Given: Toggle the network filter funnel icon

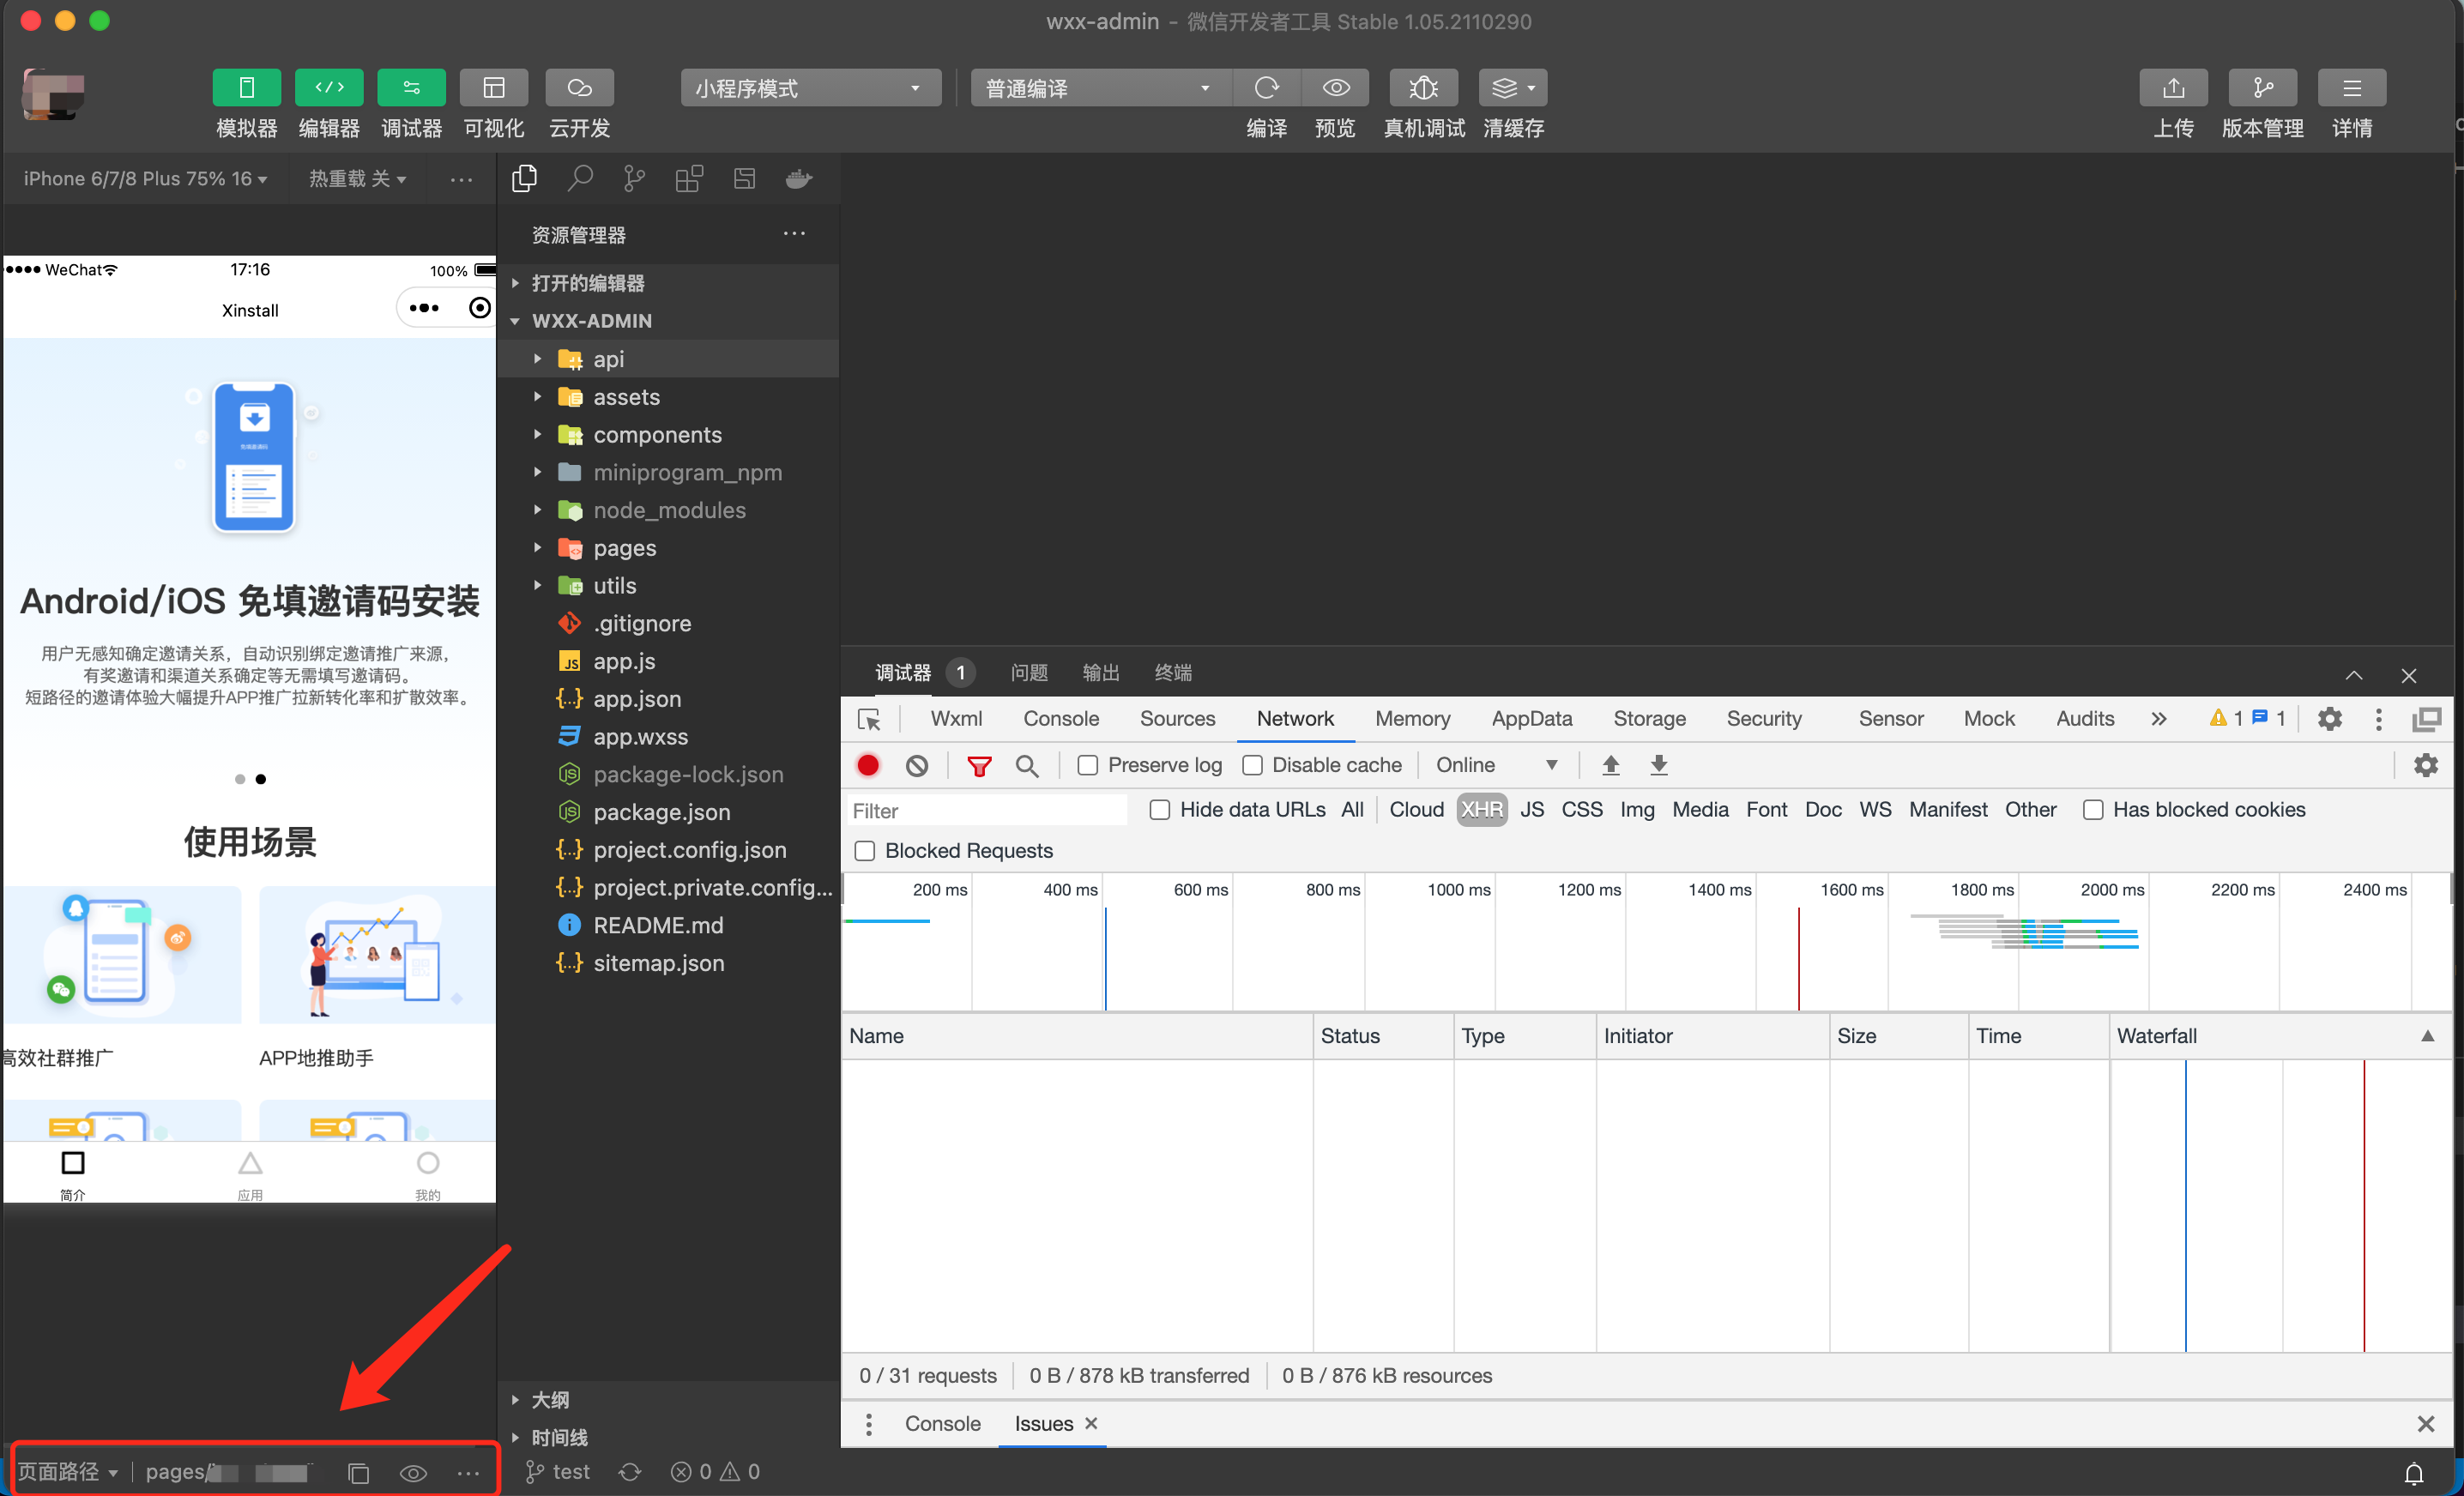Looking at the screenshot, I should pyautogui.click(x=979, y=765).
